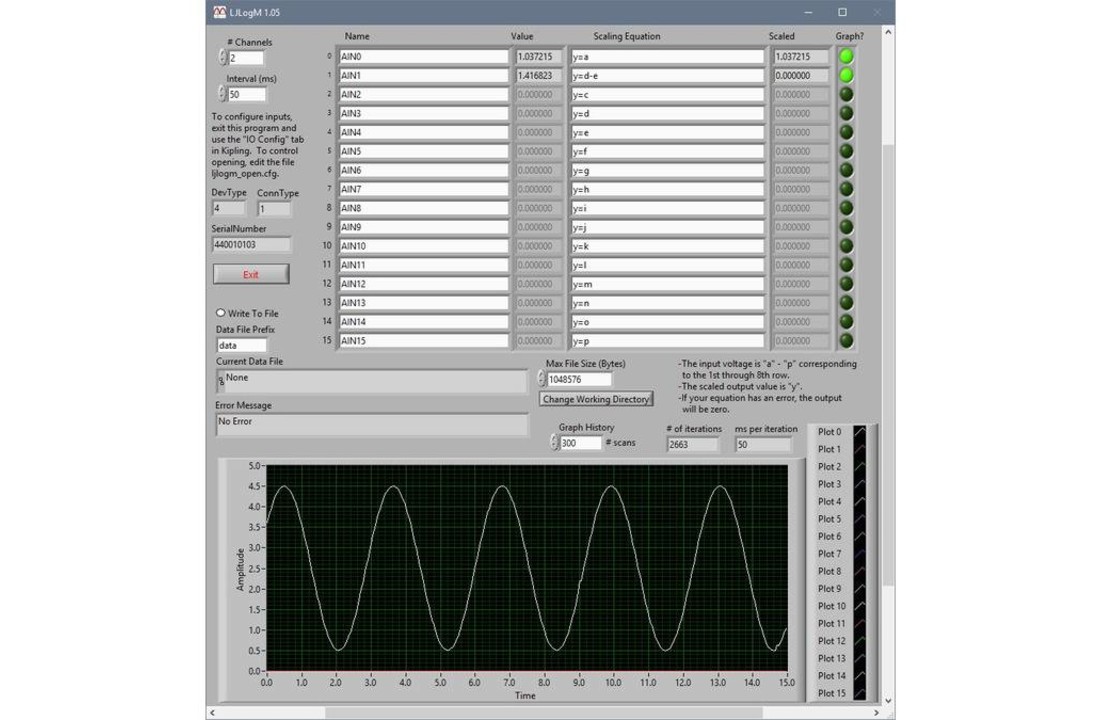Enable graphing for the AIN4 row
Image resolution: width=1100 pixels, height=720 pixels.
847,132
